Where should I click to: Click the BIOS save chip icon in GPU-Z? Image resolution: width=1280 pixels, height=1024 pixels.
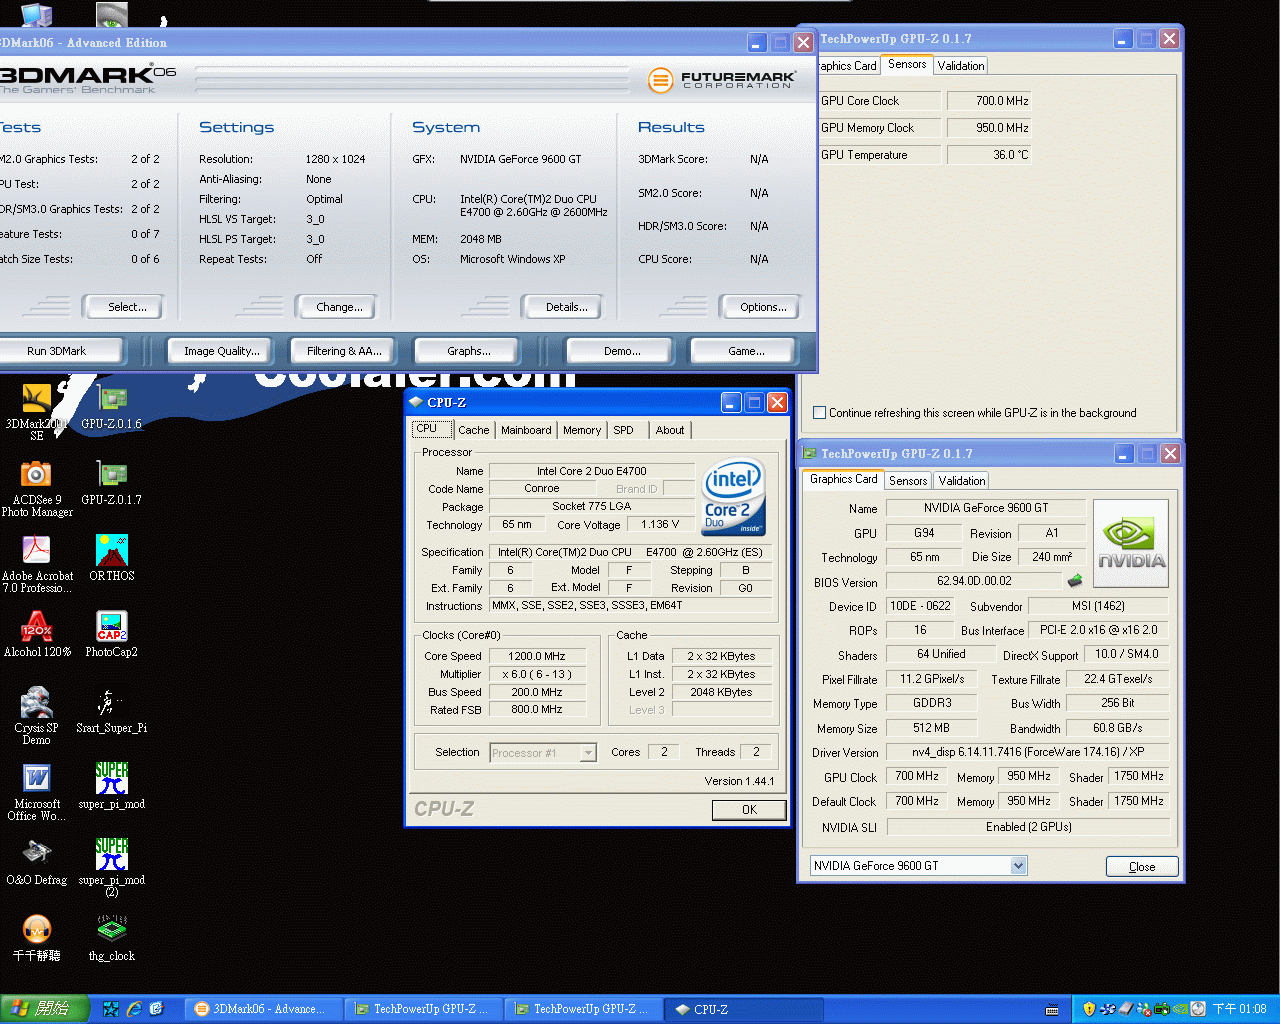click(1075, 581)
